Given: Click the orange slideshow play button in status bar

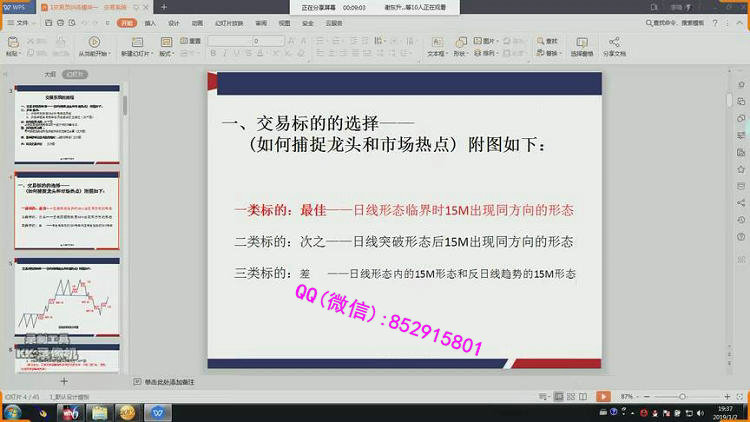Looking at the screenshot, I should [x=603, y=397].
